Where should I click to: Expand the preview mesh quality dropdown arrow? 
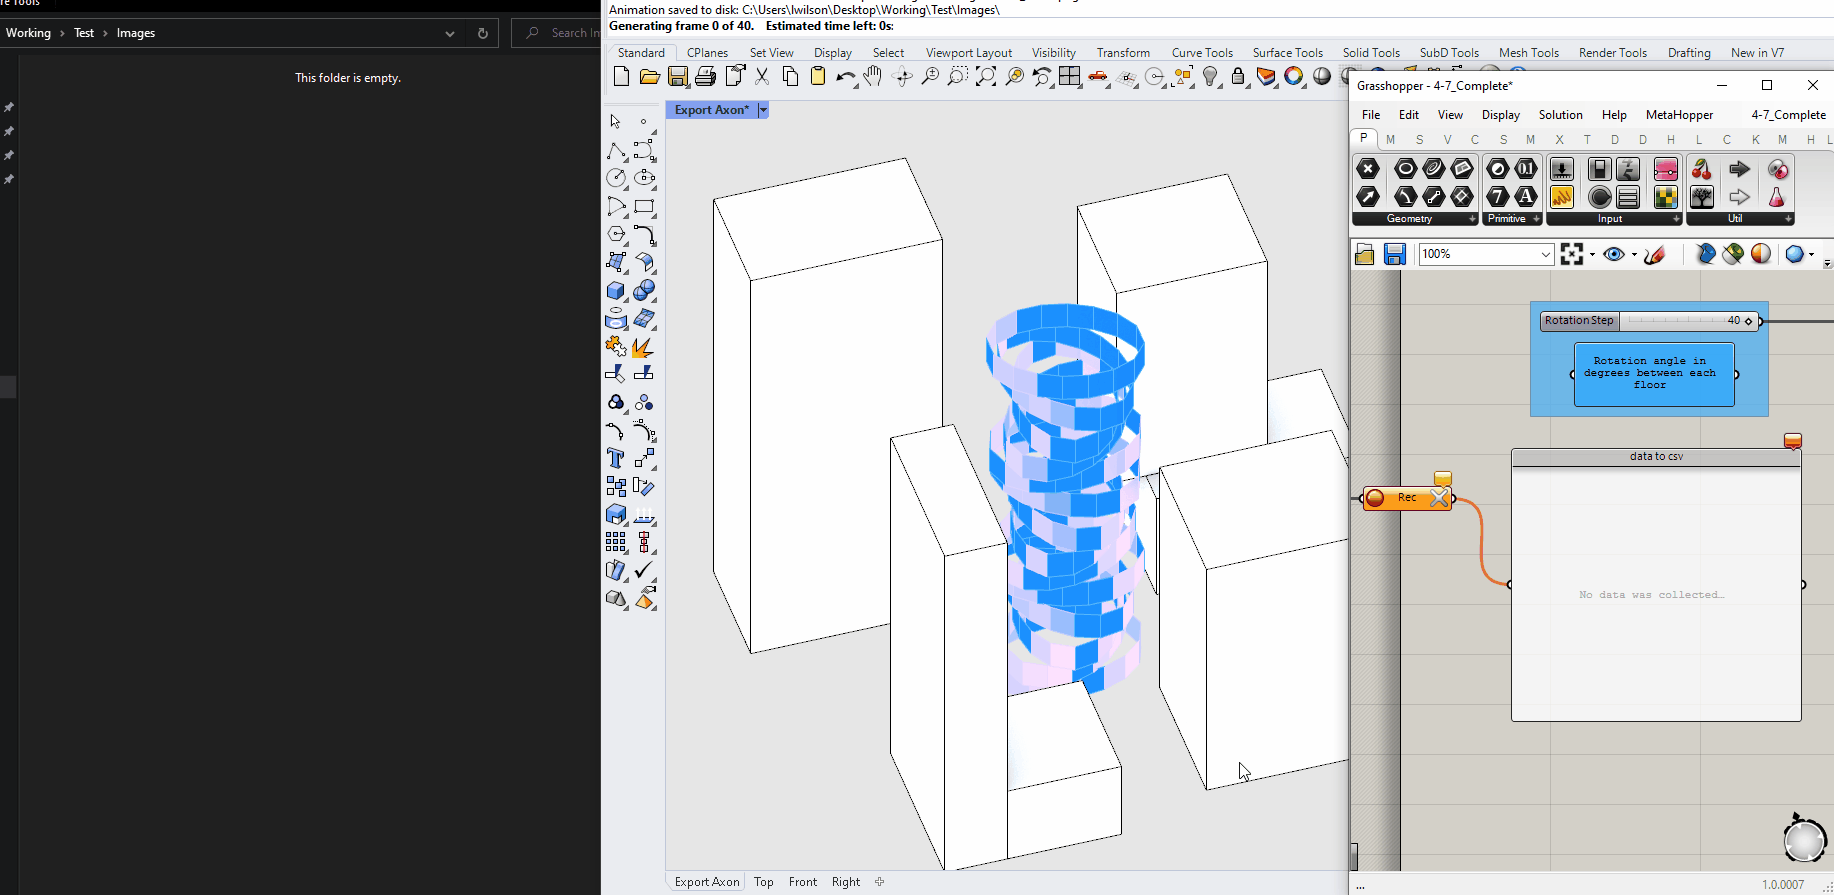[x=1811, y=254]
